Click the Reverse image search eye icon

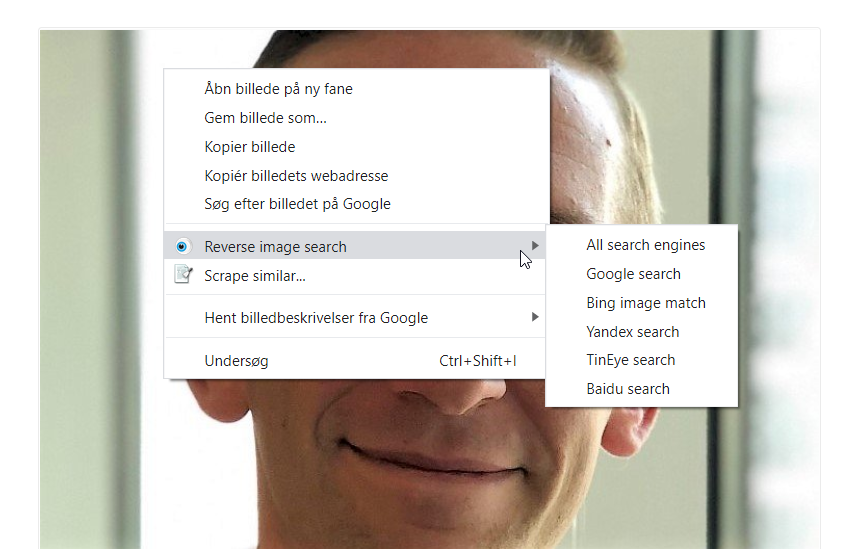(182, 247)
